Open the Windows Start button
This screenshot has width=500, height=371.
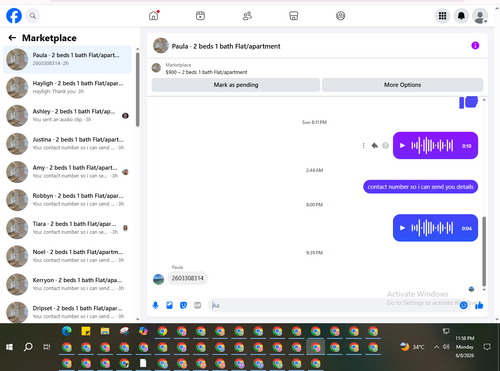9,347
